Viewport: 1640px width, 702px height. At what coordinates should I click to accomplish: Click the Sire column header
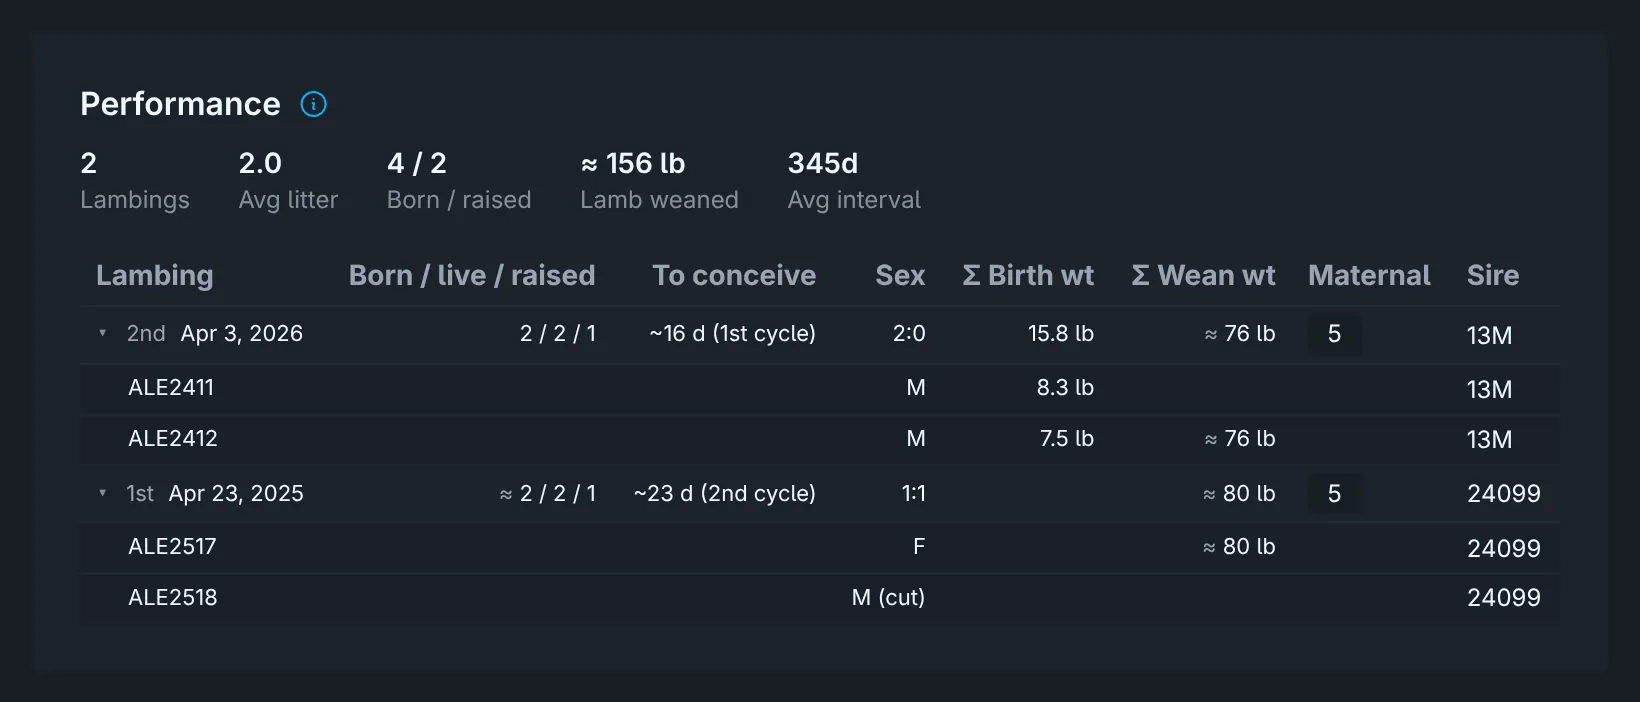pos(1493,275)
